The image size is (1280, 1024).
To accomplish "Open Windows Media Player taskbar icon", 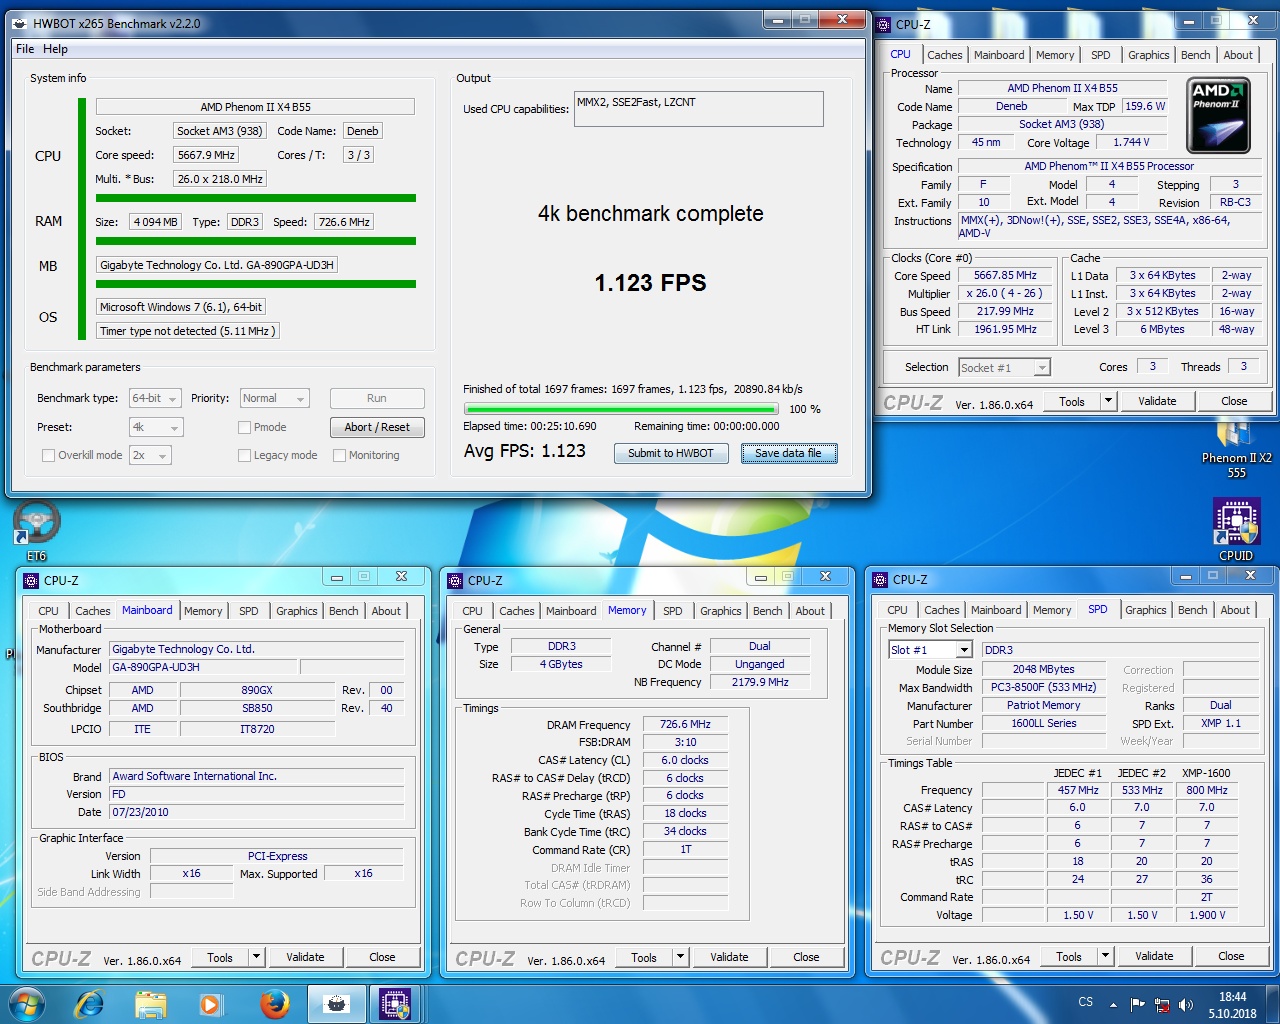I will coord(211,1003).
